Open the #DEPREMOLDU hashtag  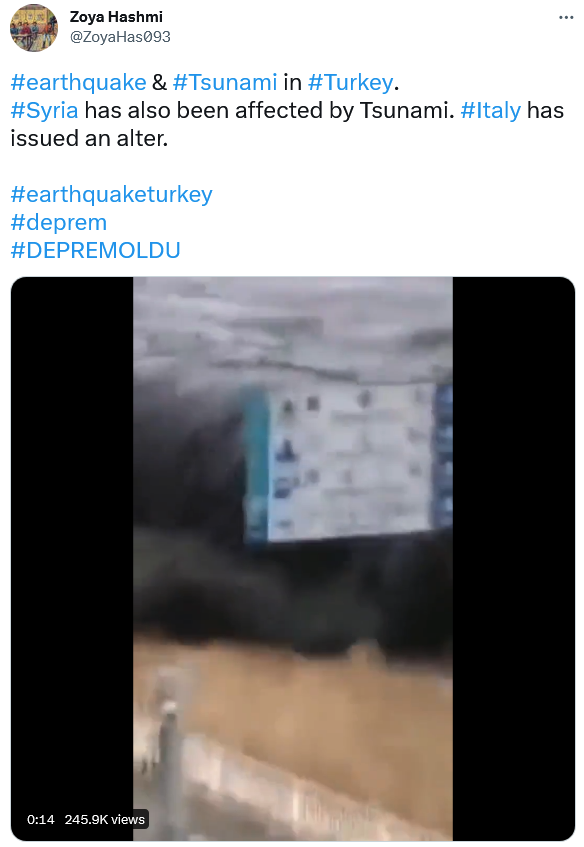[x=95, y=251]
